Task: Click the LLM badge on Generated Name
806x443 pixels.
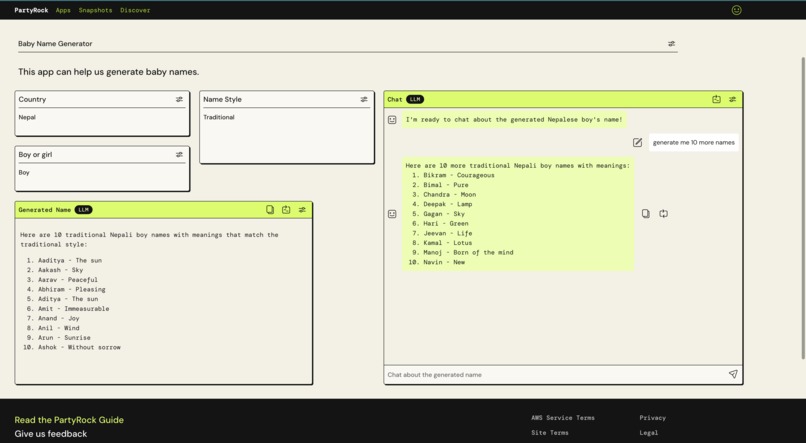Action: (84, 210)
